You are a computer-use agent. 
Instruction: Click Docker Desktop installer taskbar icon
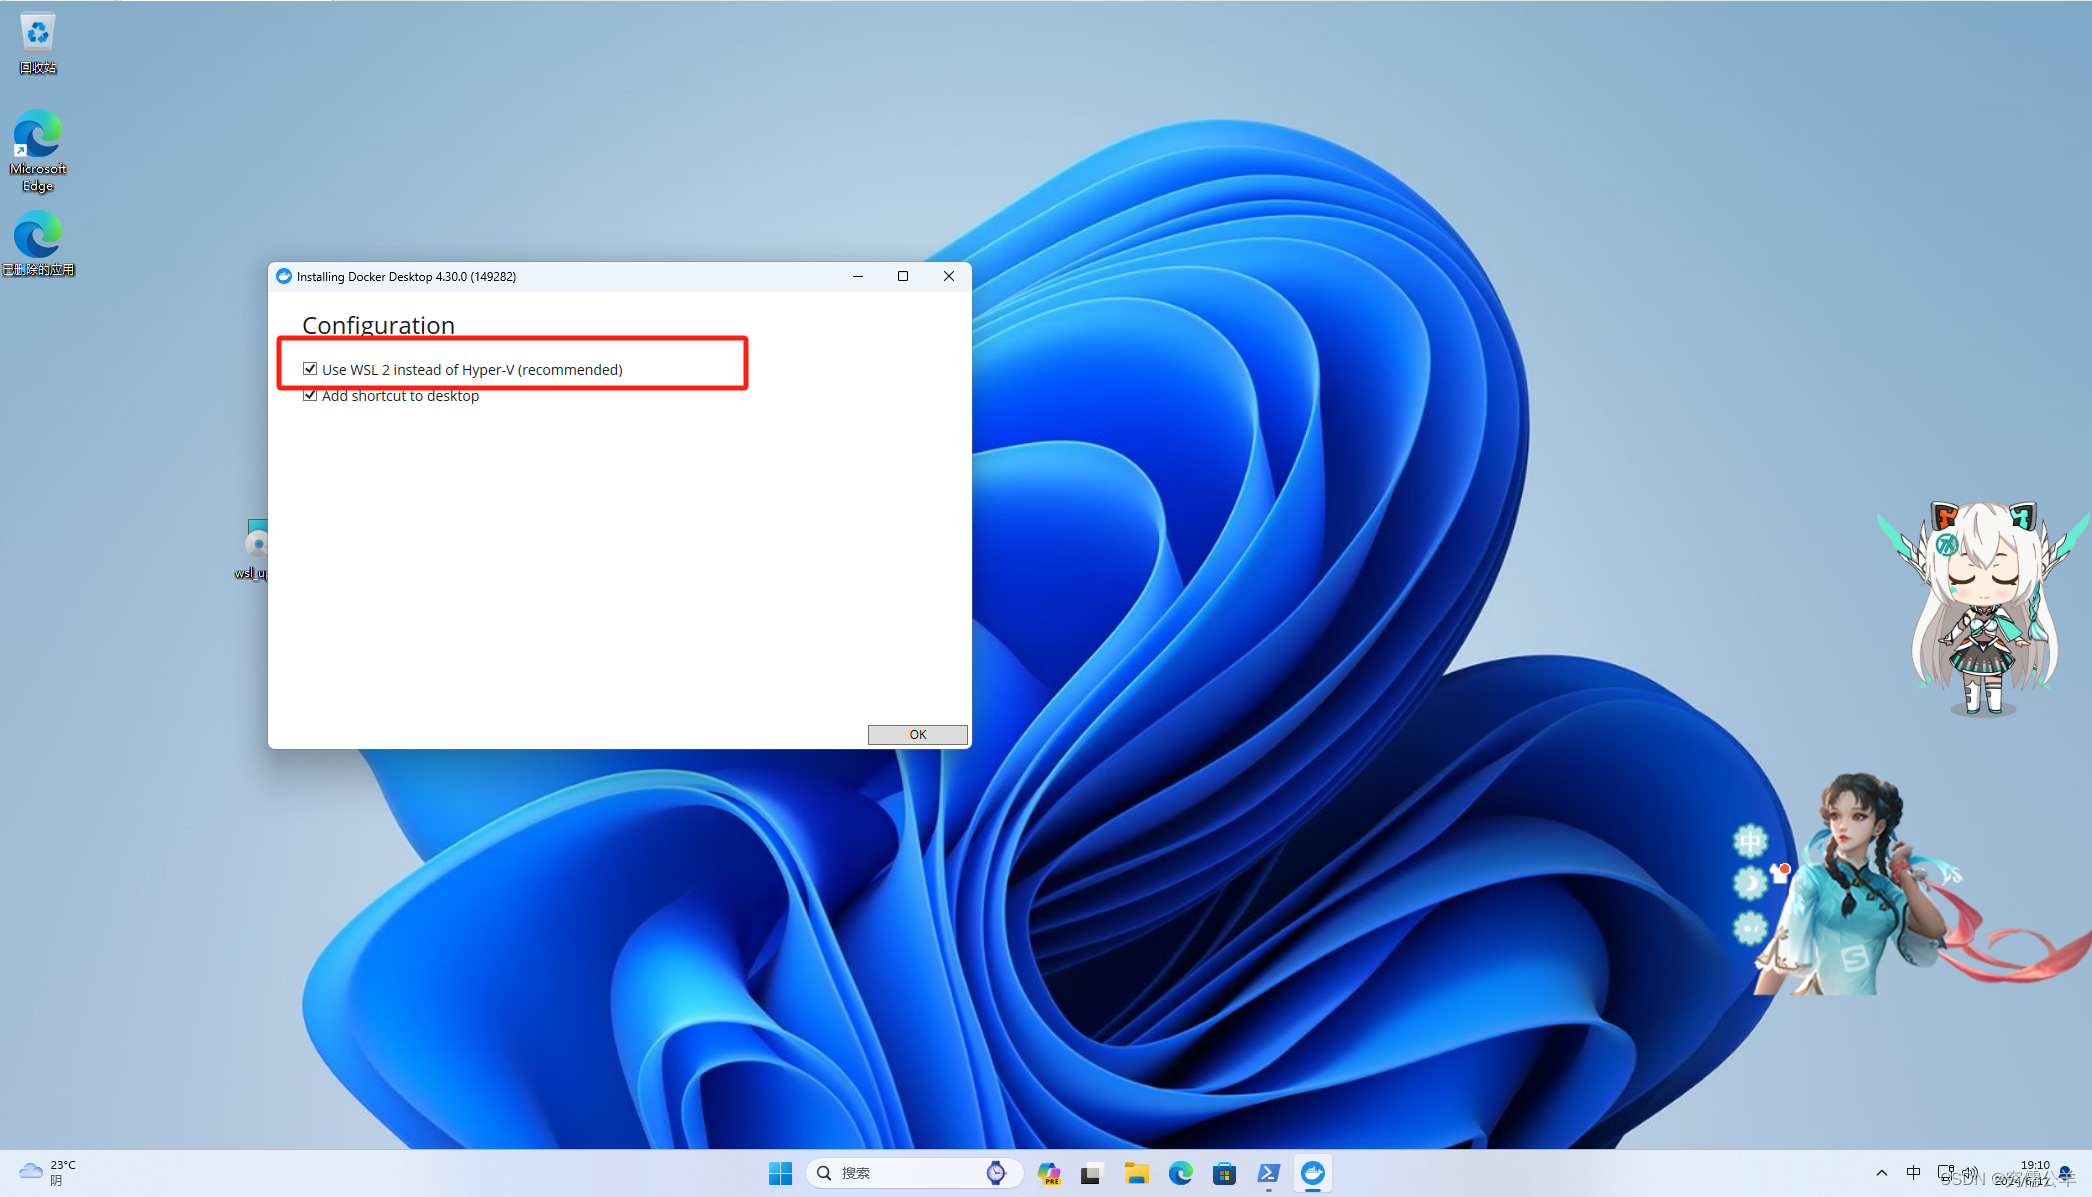(x=1313, y=1173)
